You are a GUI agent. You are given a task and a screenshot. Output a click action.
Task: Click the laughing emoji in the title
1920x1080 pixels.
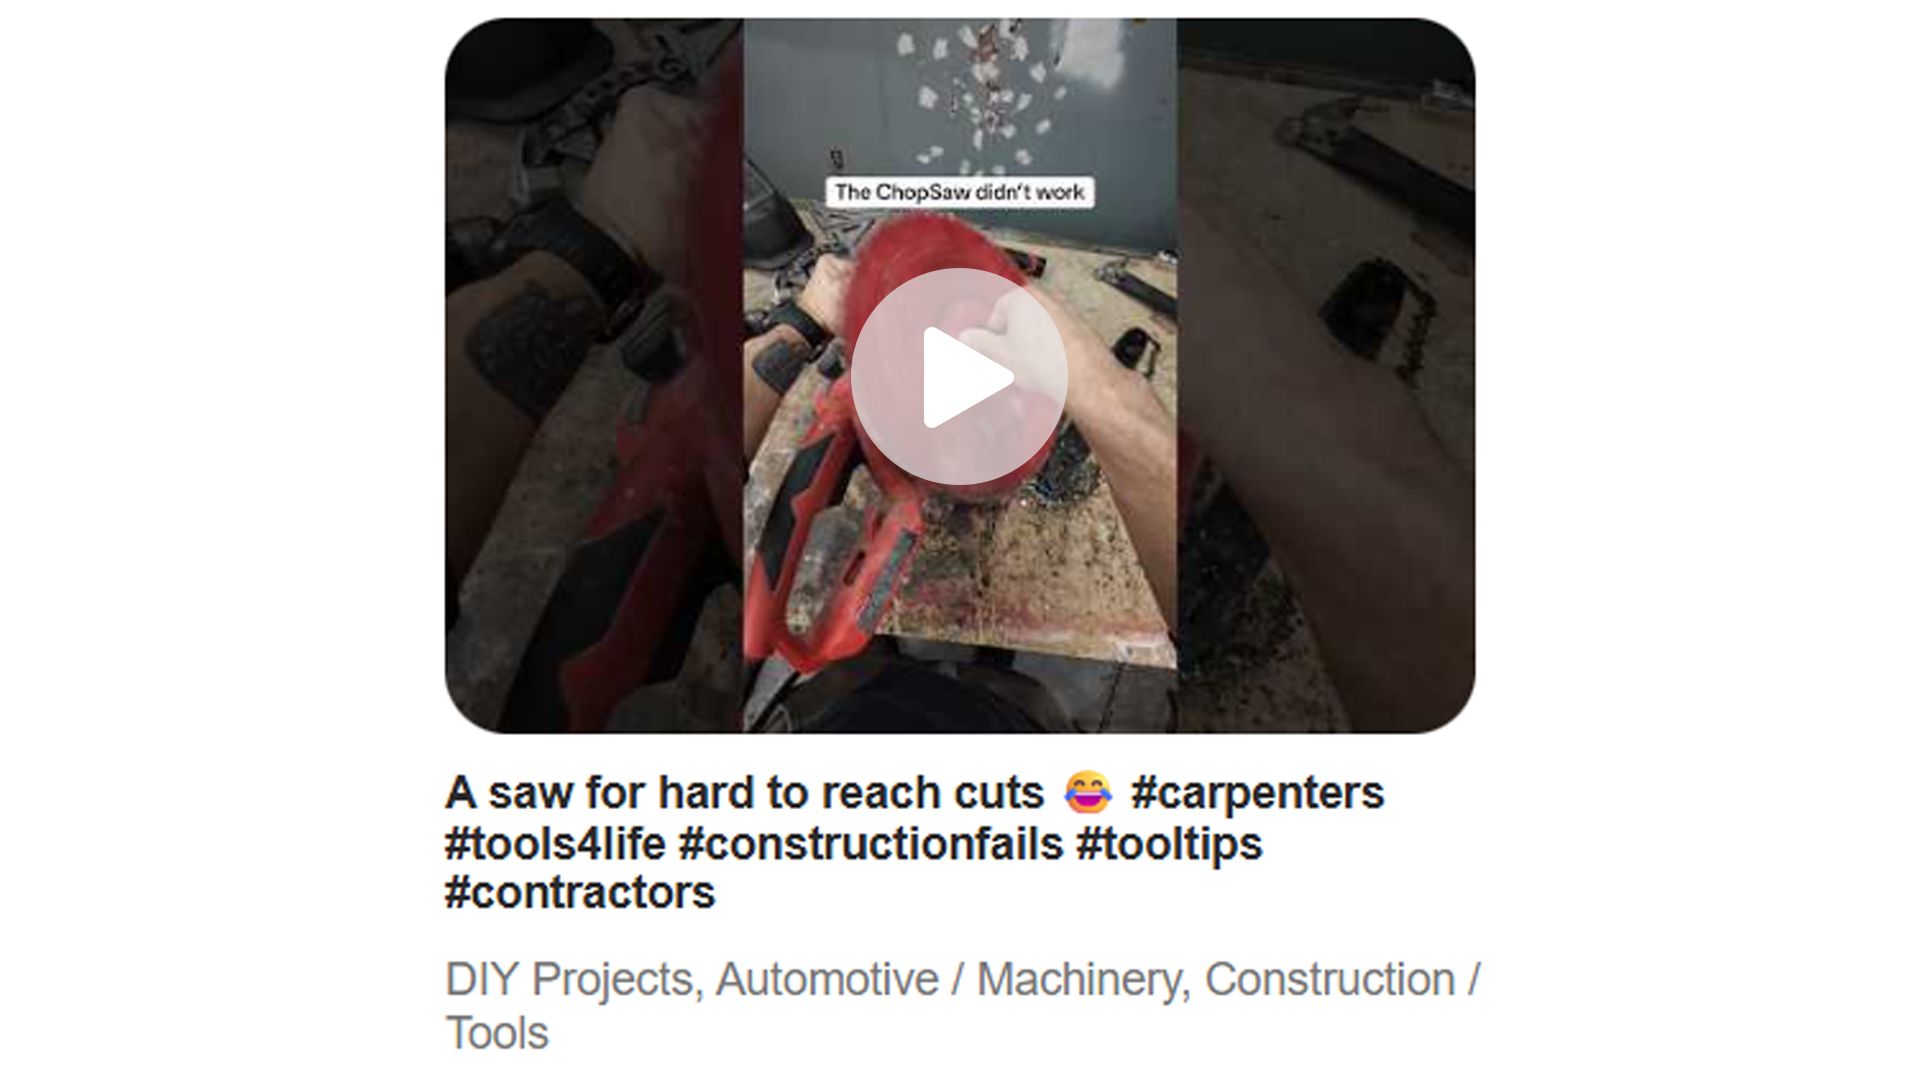tap(1087, 793)
